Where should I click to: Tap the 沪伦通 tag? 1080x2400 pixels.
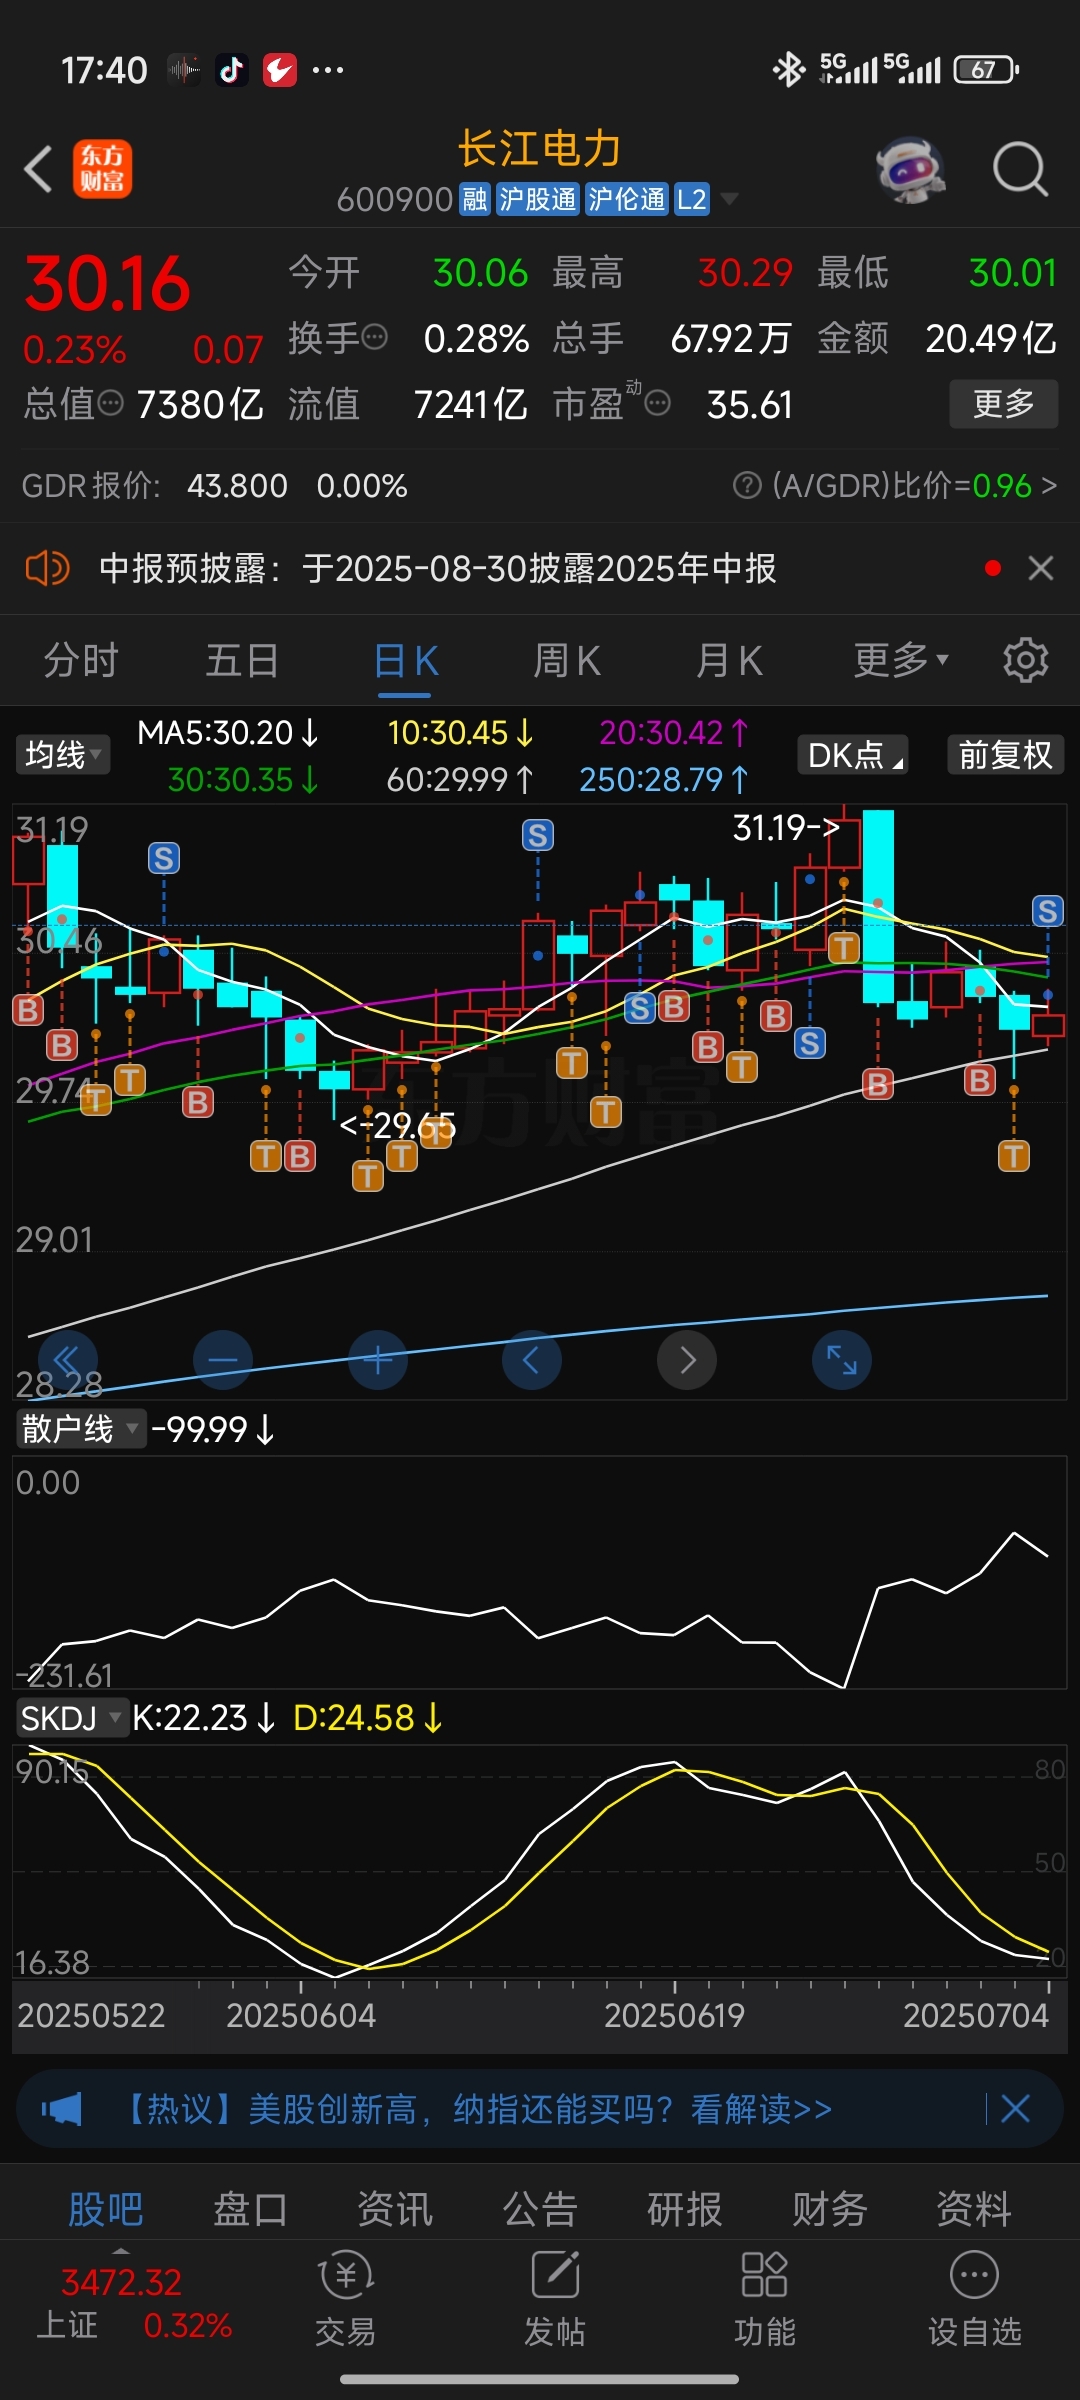[626, 199]
